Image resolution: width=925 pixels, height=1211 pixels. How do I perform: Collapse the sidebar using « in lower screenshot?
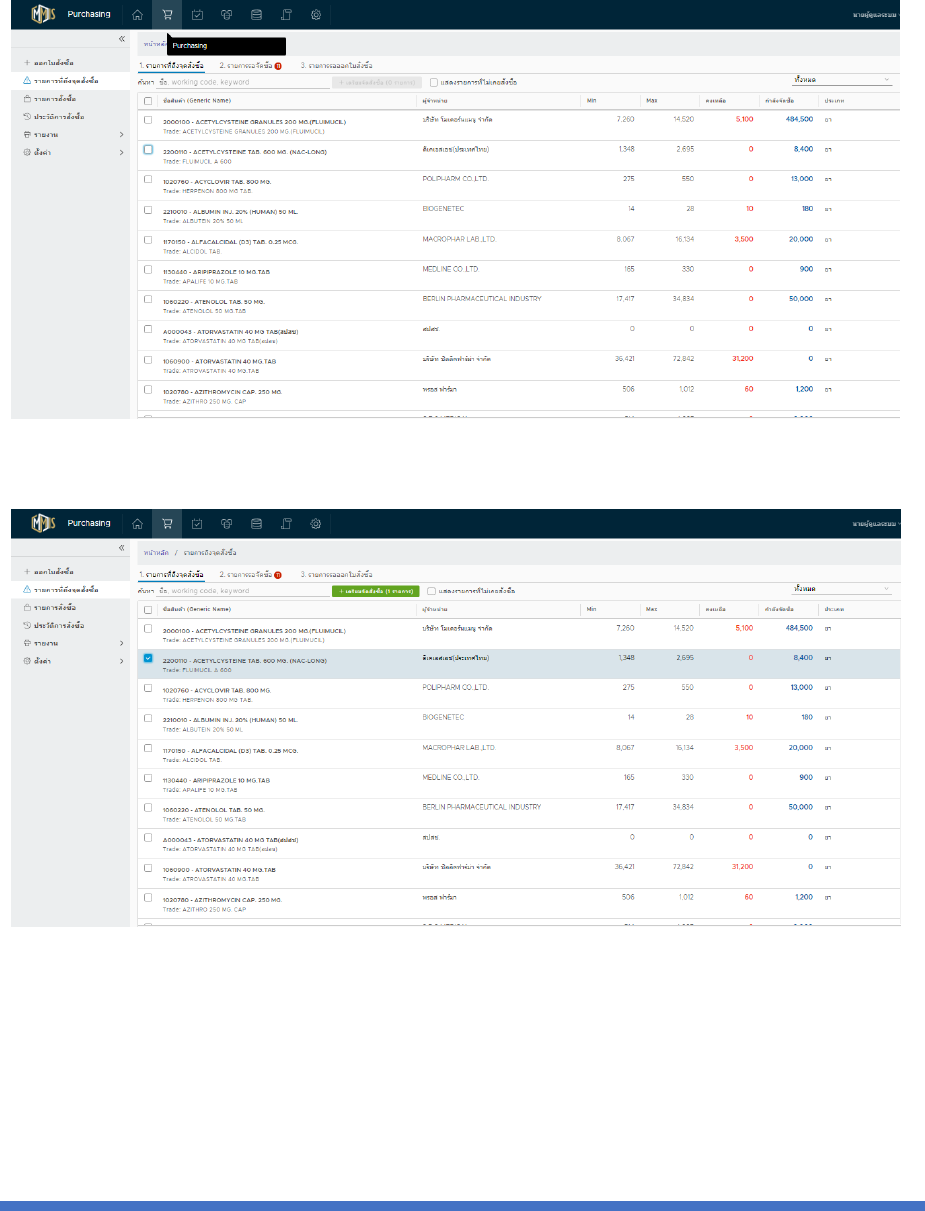click(122, 548)
